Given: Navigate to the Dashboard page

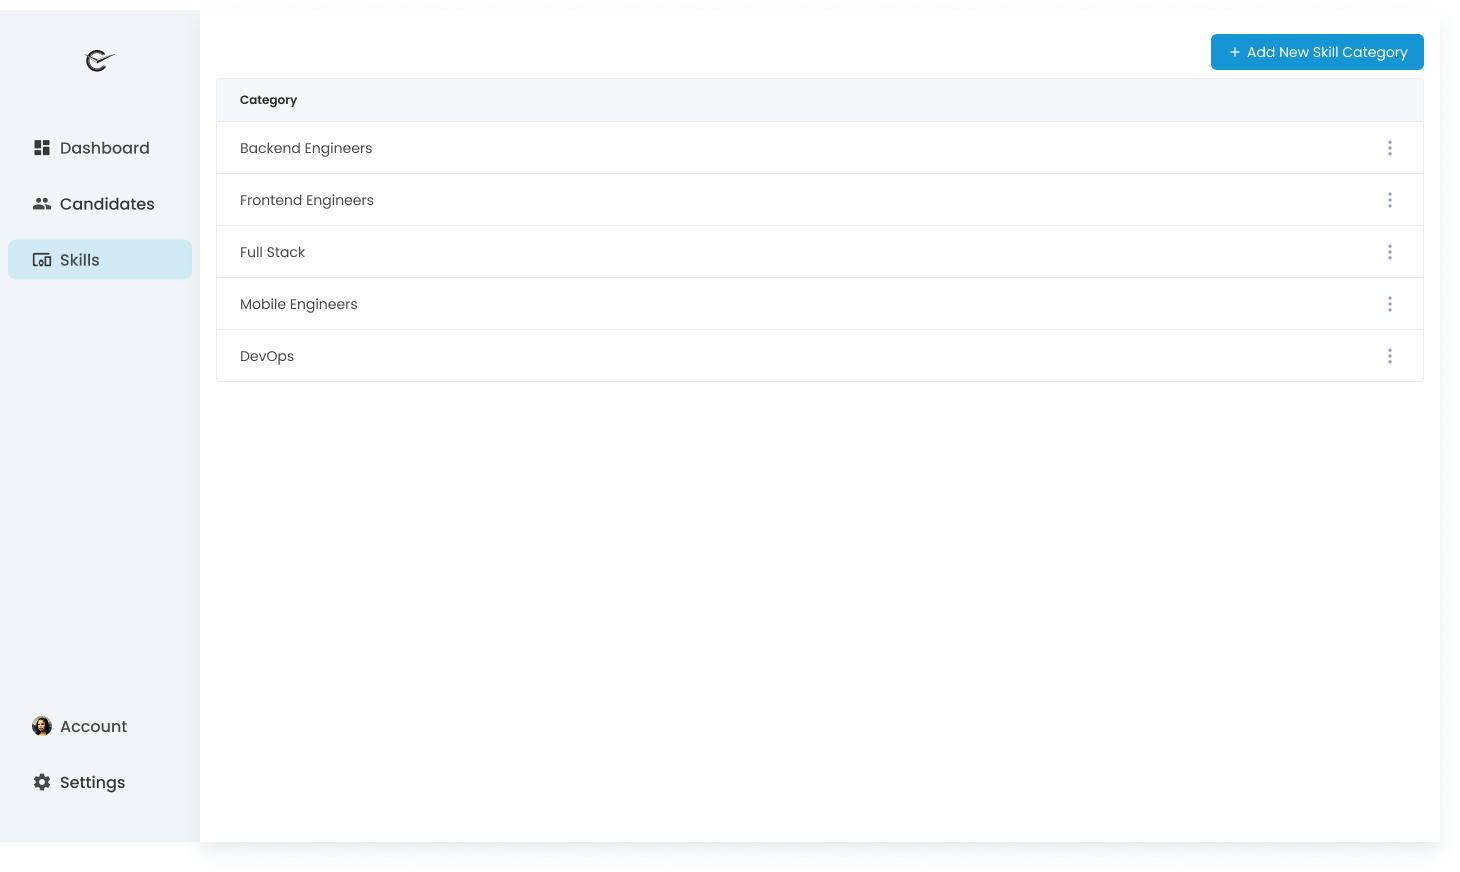Looking at the screenshot, I should tap(105, 147).
